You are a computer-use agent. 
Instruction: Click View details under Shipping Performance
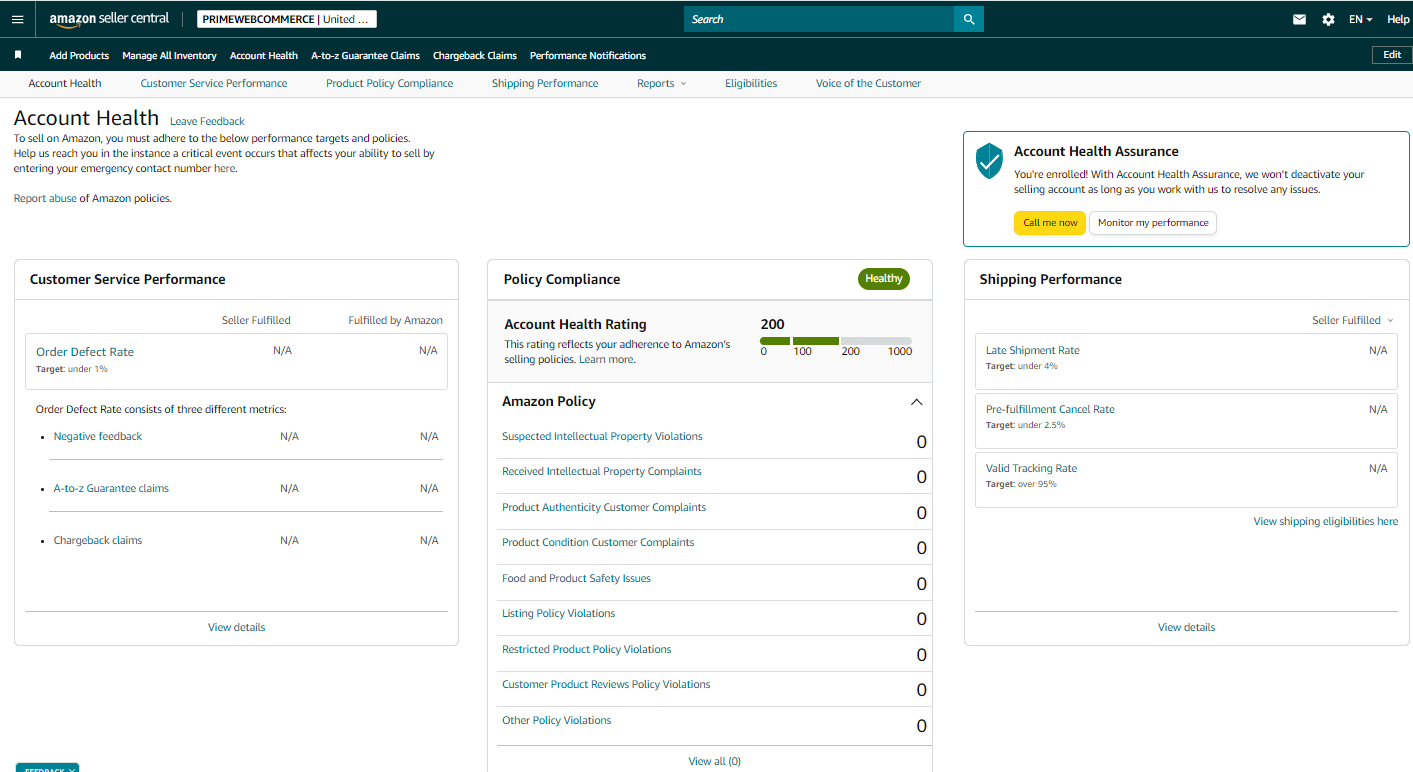click(x=1187, y=627)
